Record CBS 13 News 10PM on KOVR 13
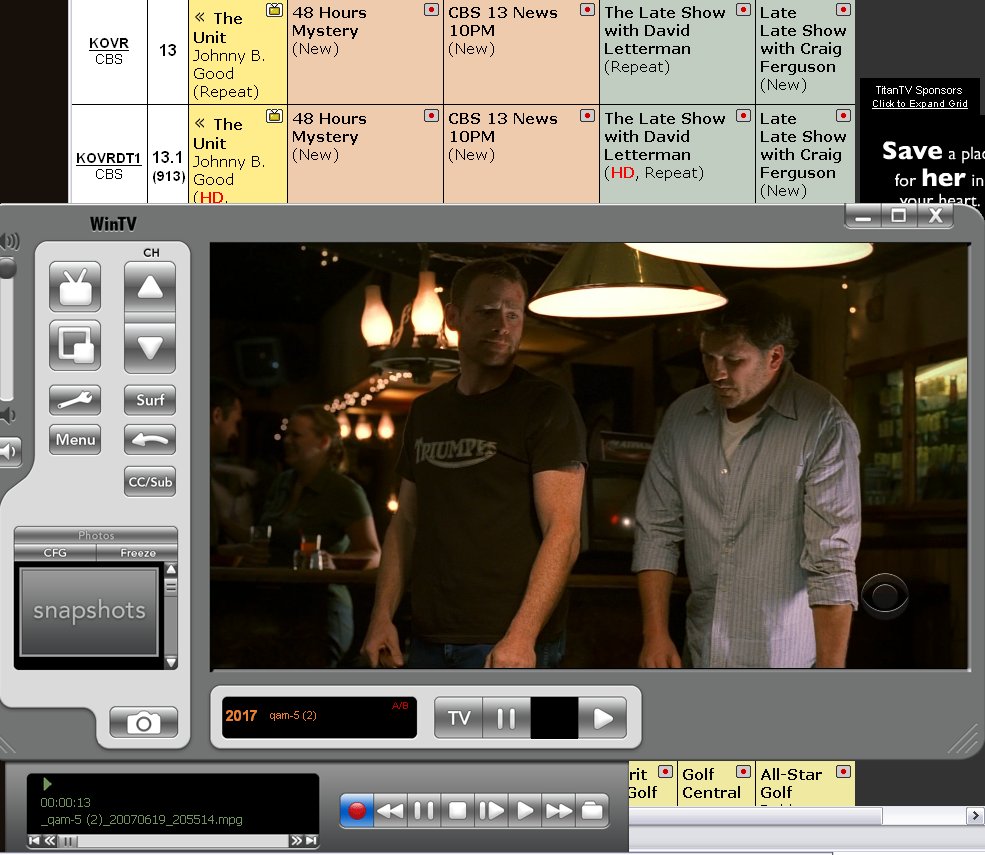This screenshot has width=985, height=855. pyautogui.click(x=587, y=9)
